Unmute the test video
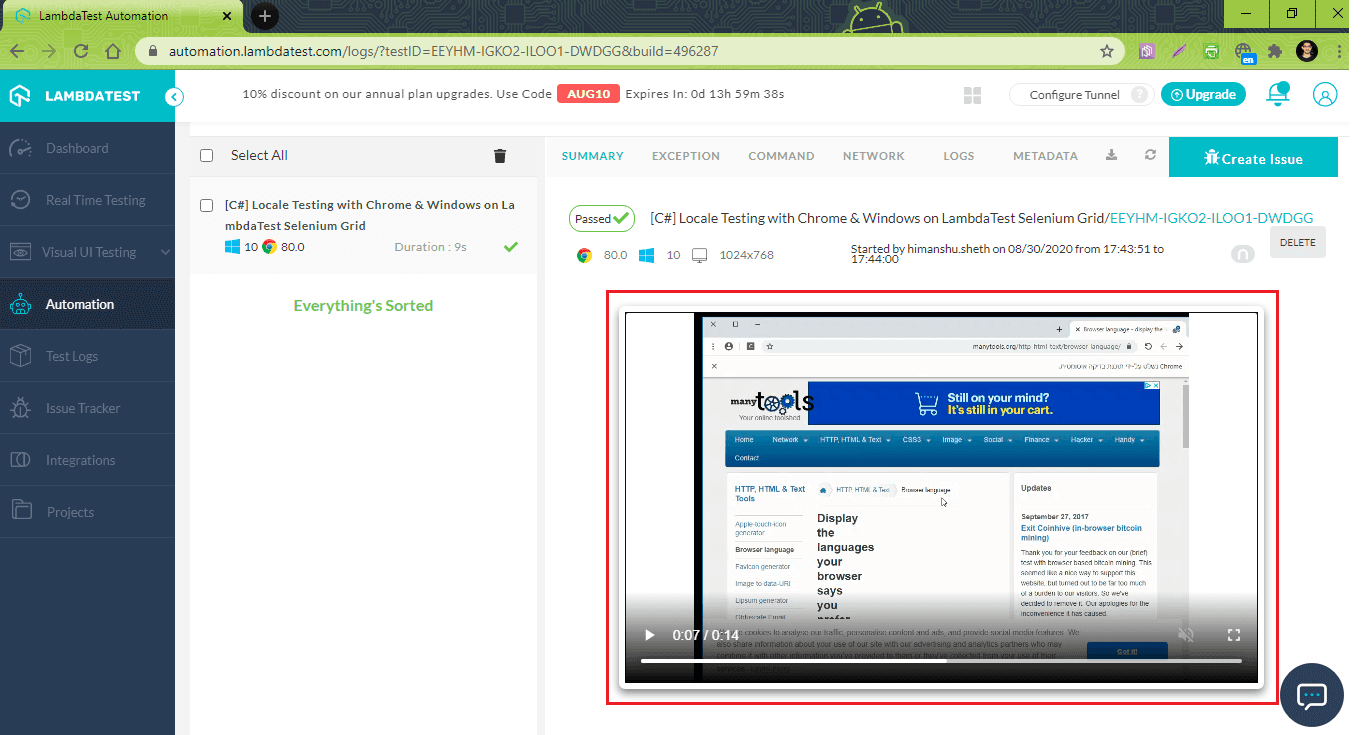Image resolution: width=1366 pixels, height=735 pixels. 1186,635
